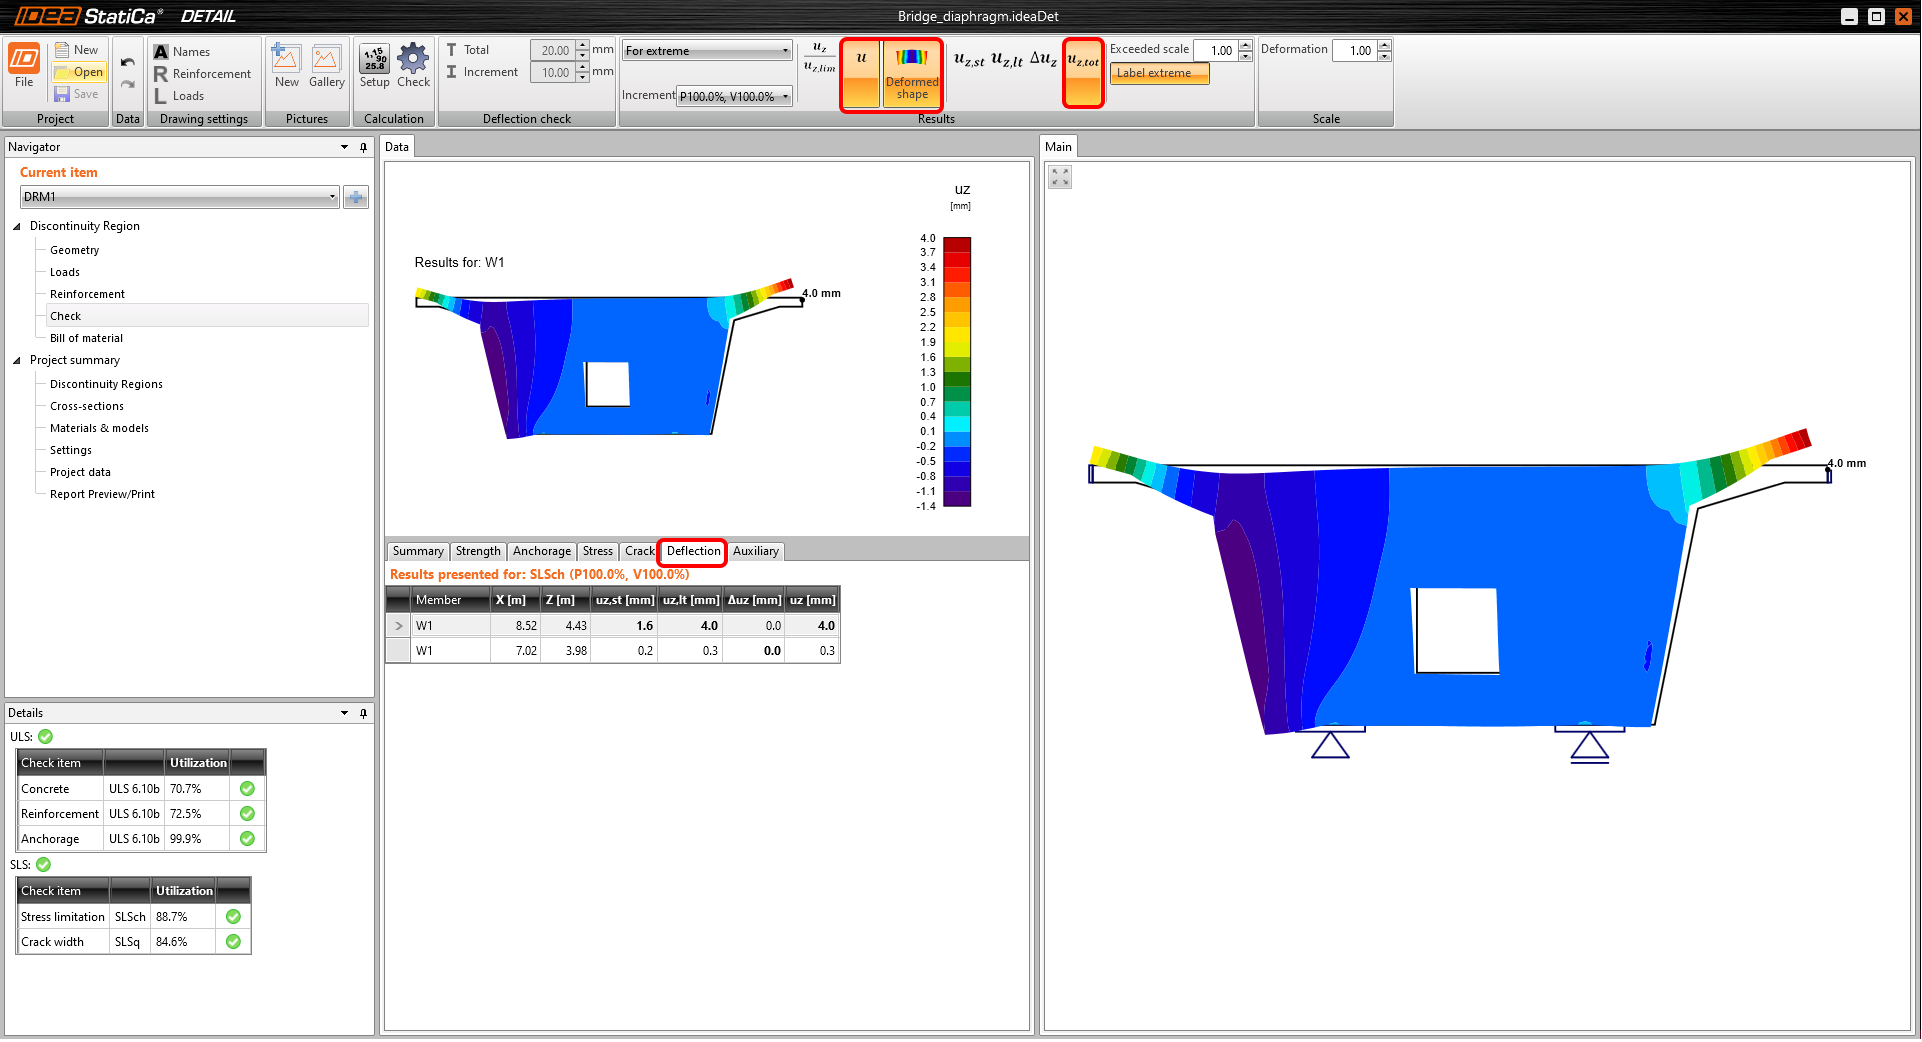The image size is (1922, 1042).
Task: Toggle Label extreme display
Action: click(x=1158, y=72)
